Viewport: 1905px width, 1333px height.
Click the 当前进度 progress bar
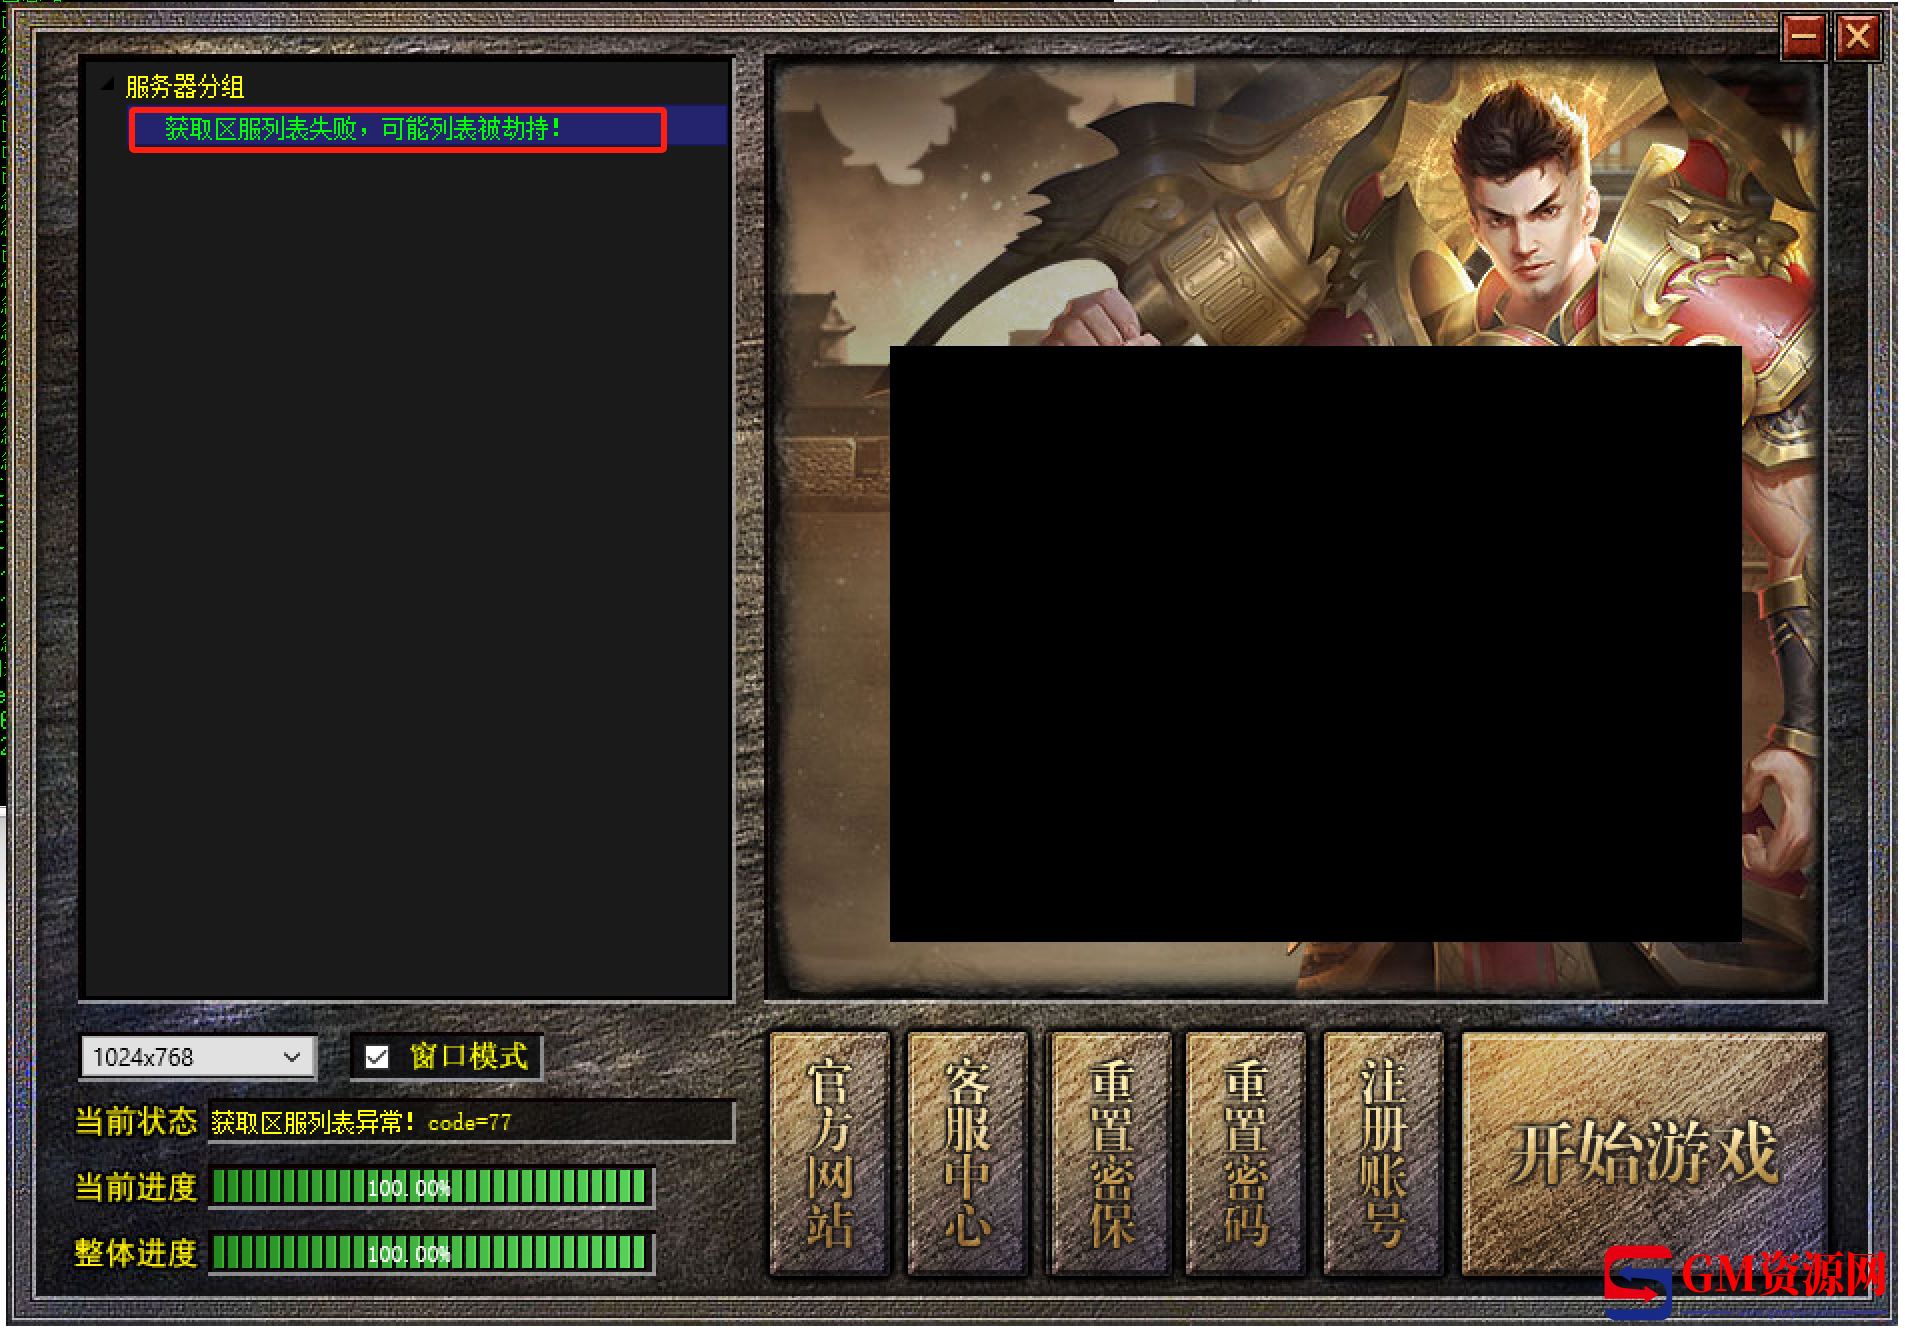point(431,1188)
